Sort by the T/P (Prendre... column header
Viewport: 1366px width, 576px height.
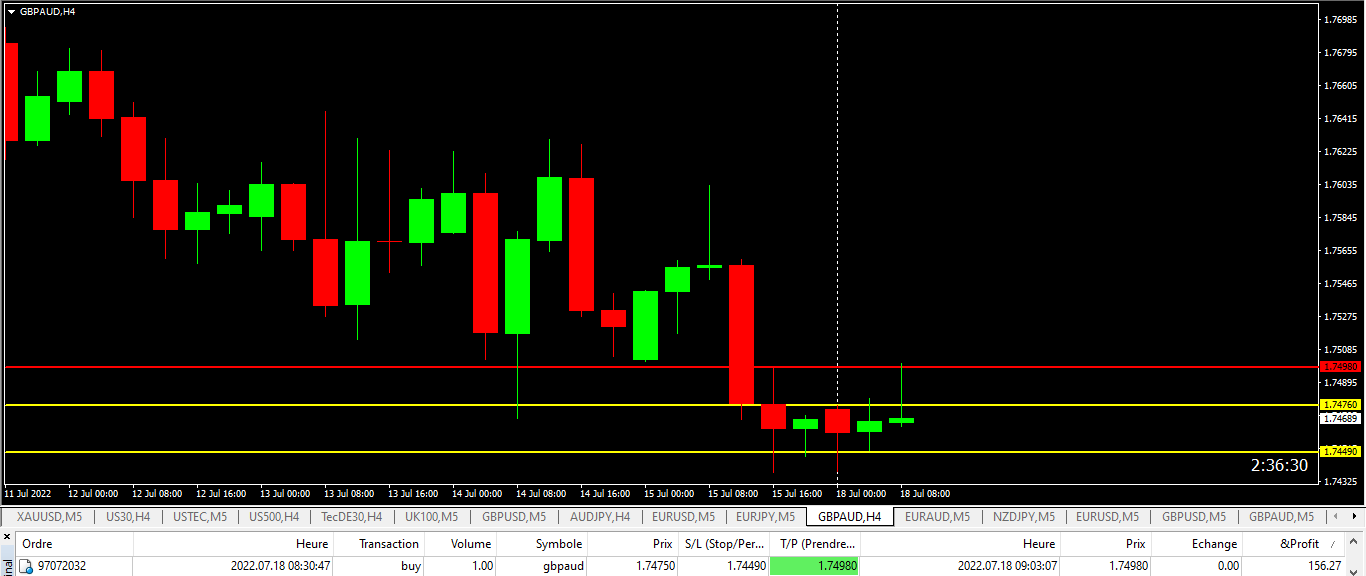coord(815,544)
